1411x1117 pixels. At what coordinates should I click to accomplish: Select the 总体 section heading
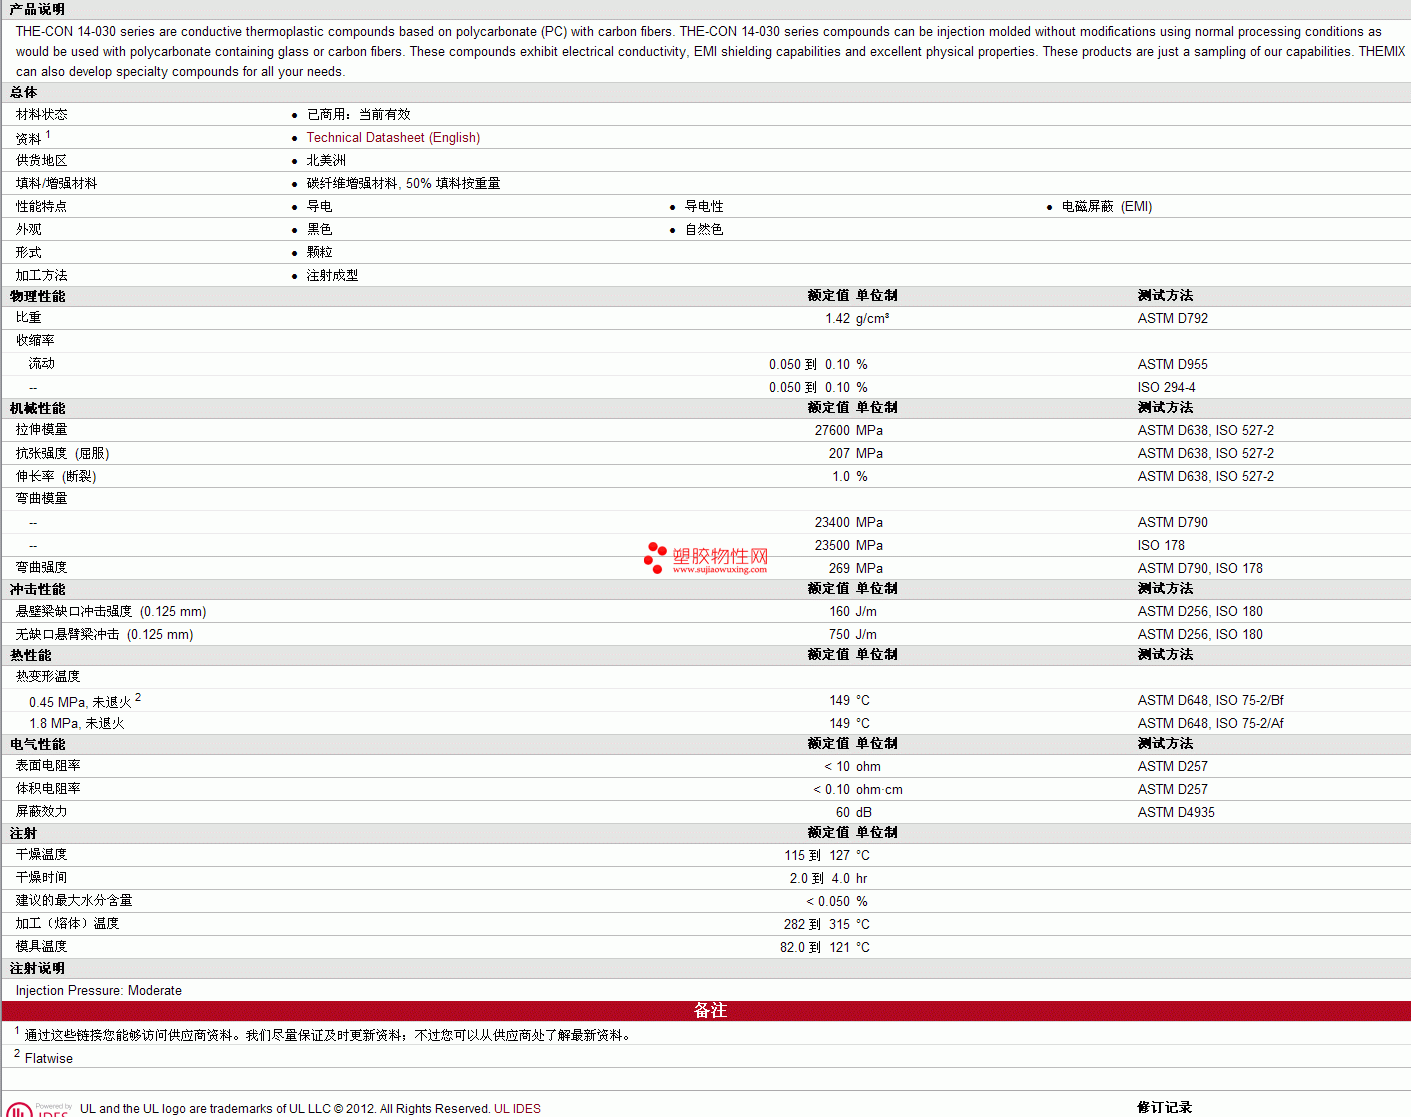(x=23, y=92)
